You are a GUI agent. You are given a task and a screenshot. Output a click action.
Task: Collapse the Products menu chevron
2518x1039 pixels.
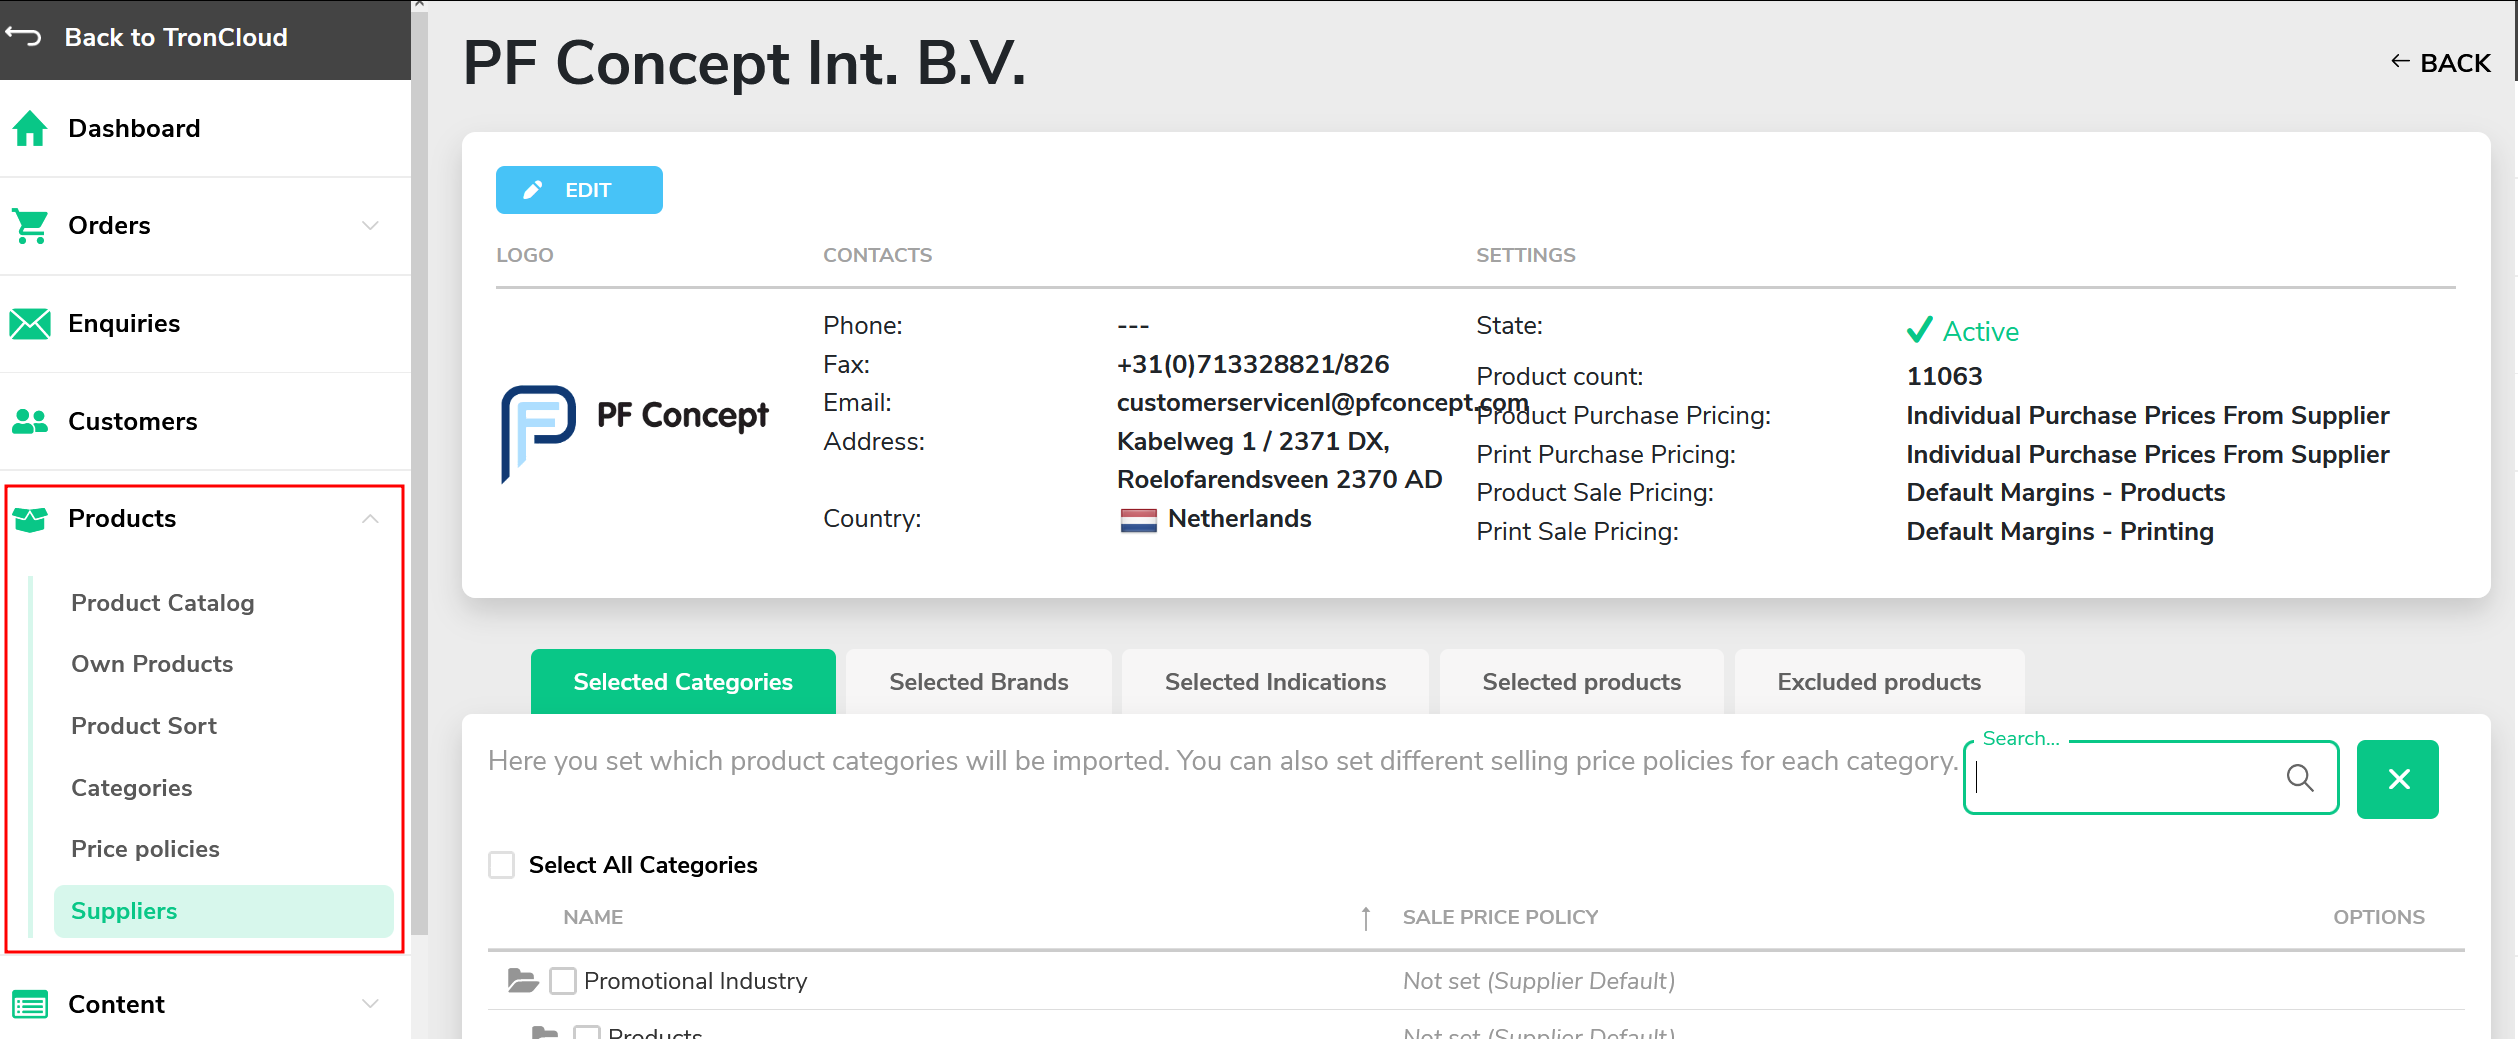click(370, 519)
